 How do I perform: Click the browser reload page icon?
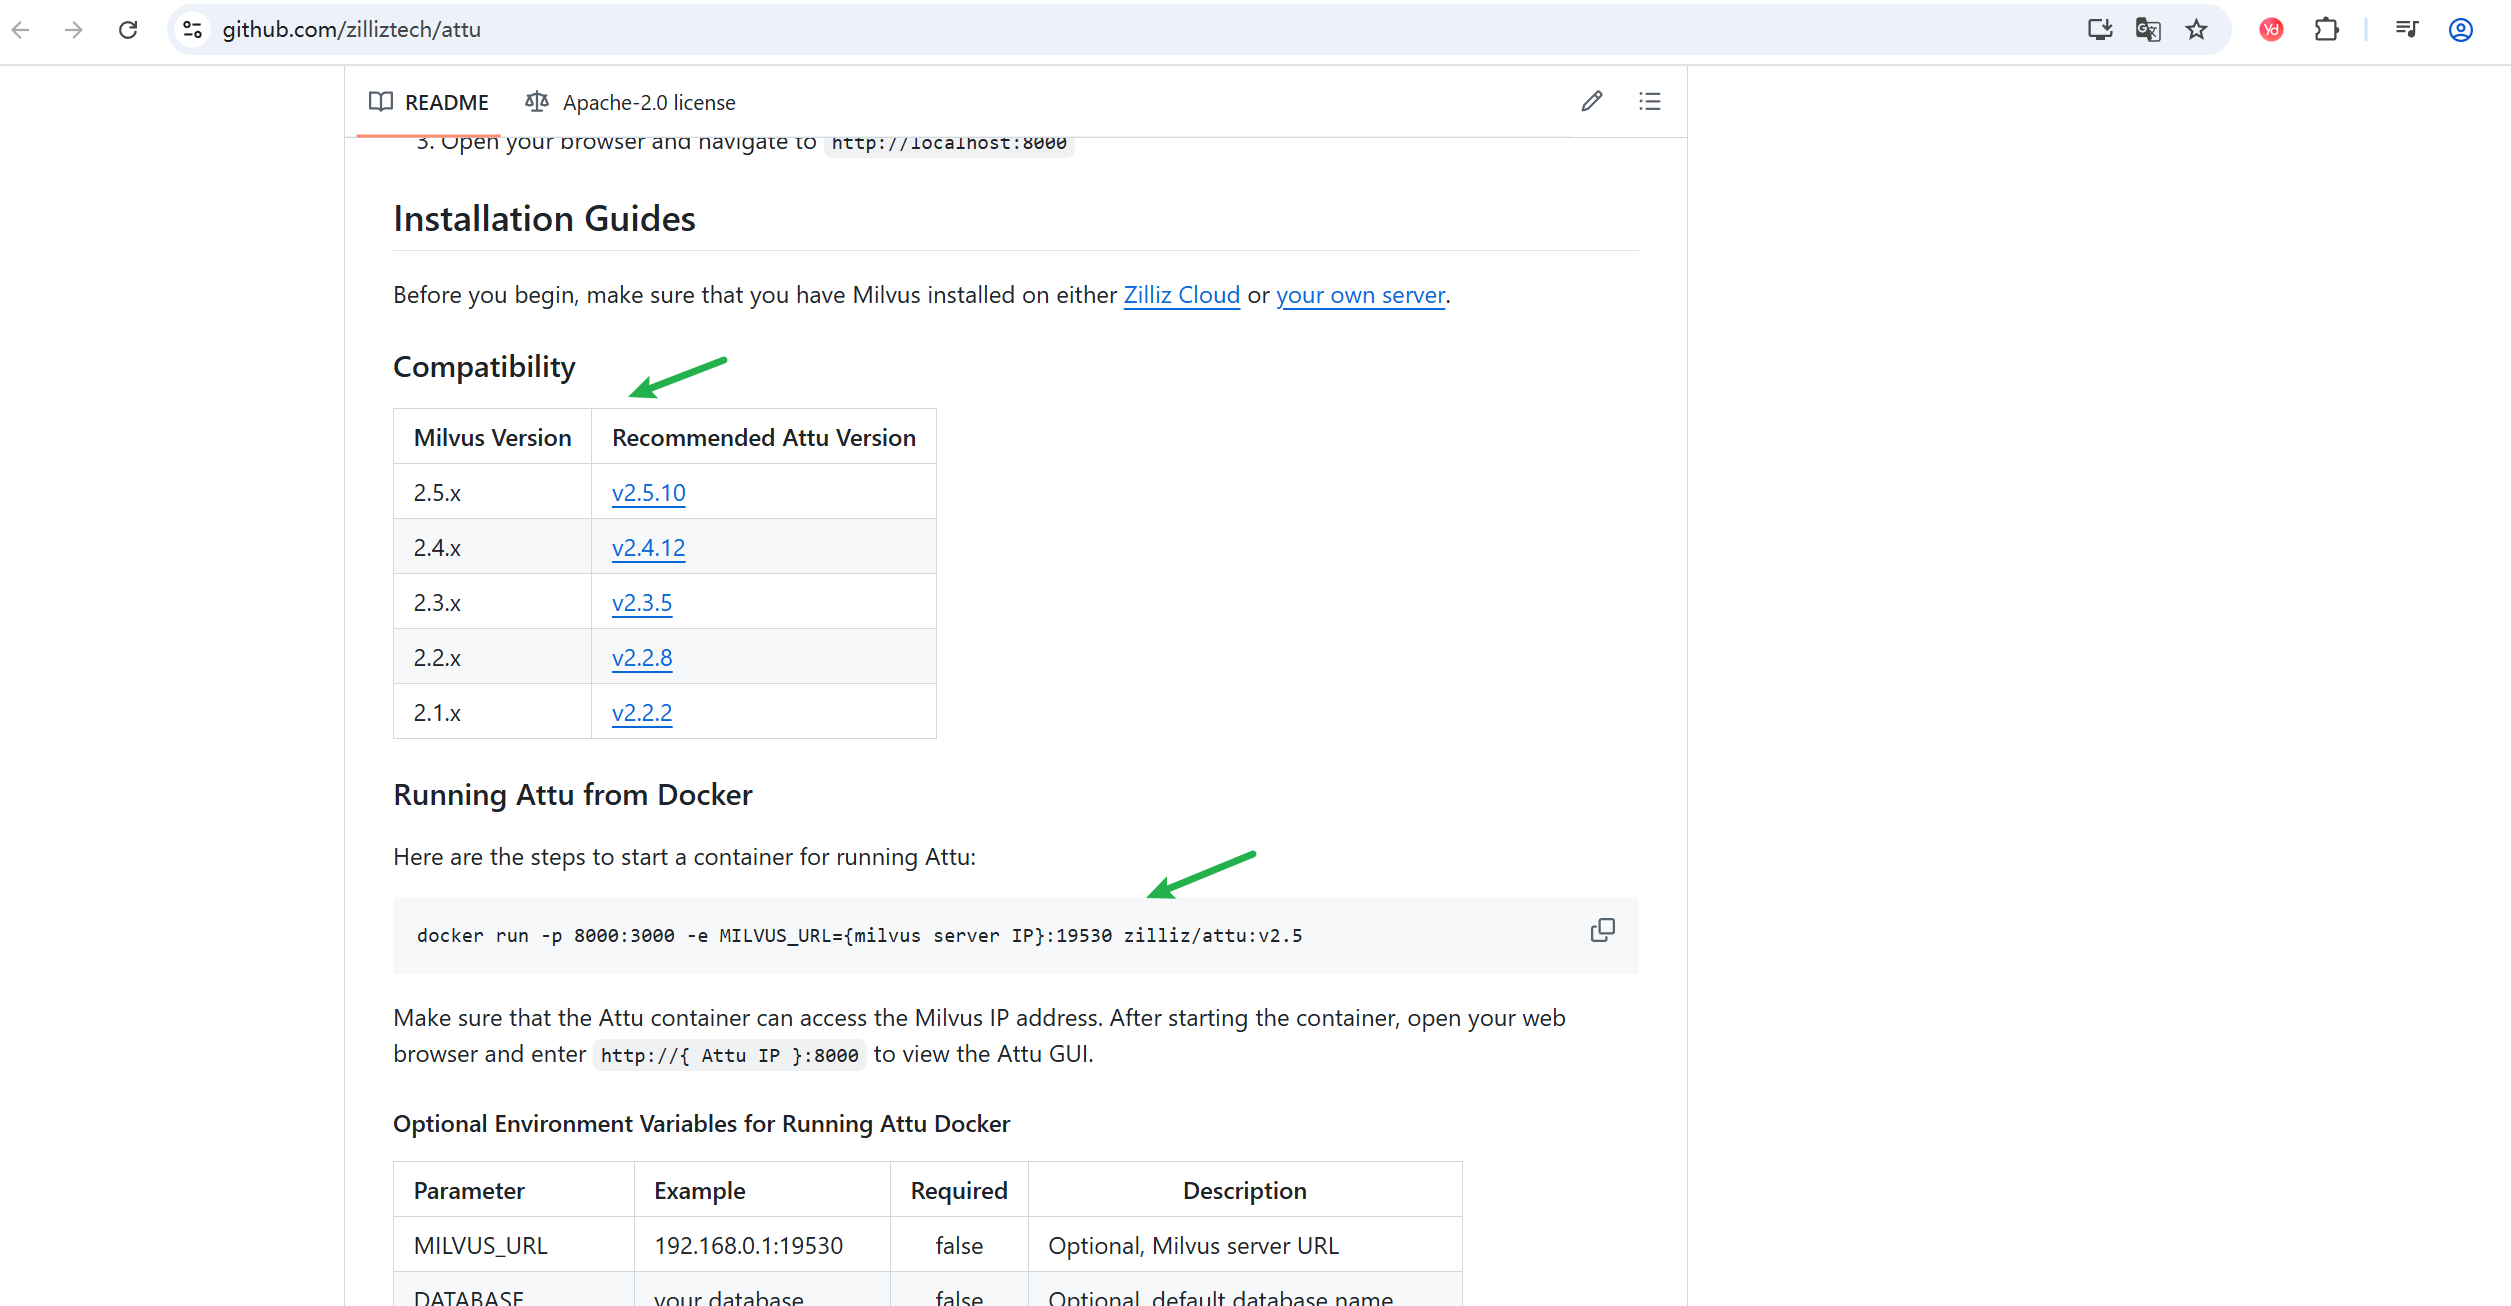coord(128,30)
